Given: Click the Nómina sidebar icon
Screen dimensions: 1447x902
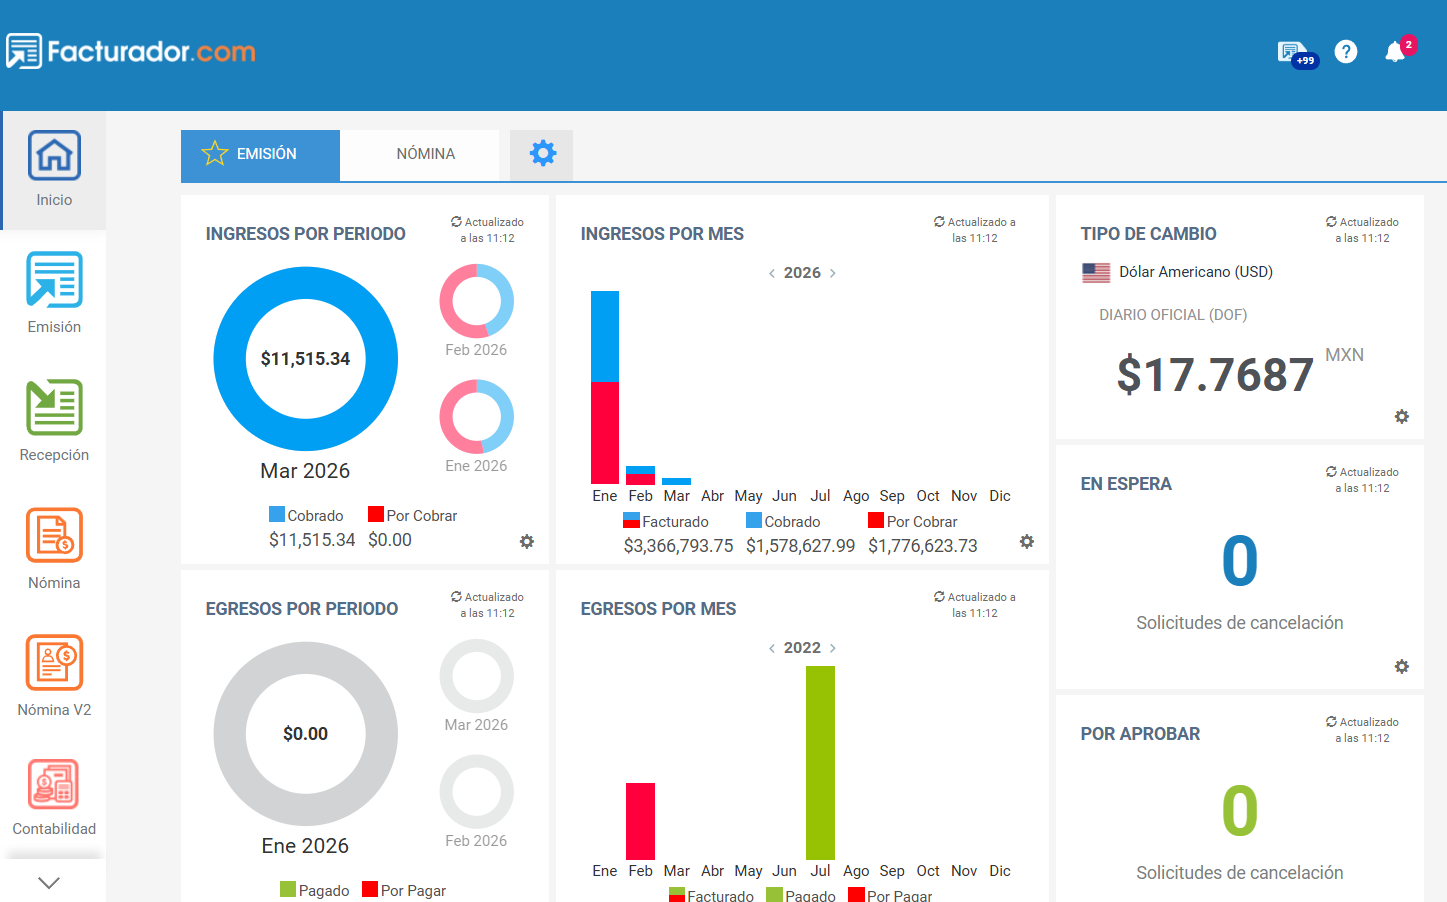Looking at the screenshot, I should click(54, 536).
